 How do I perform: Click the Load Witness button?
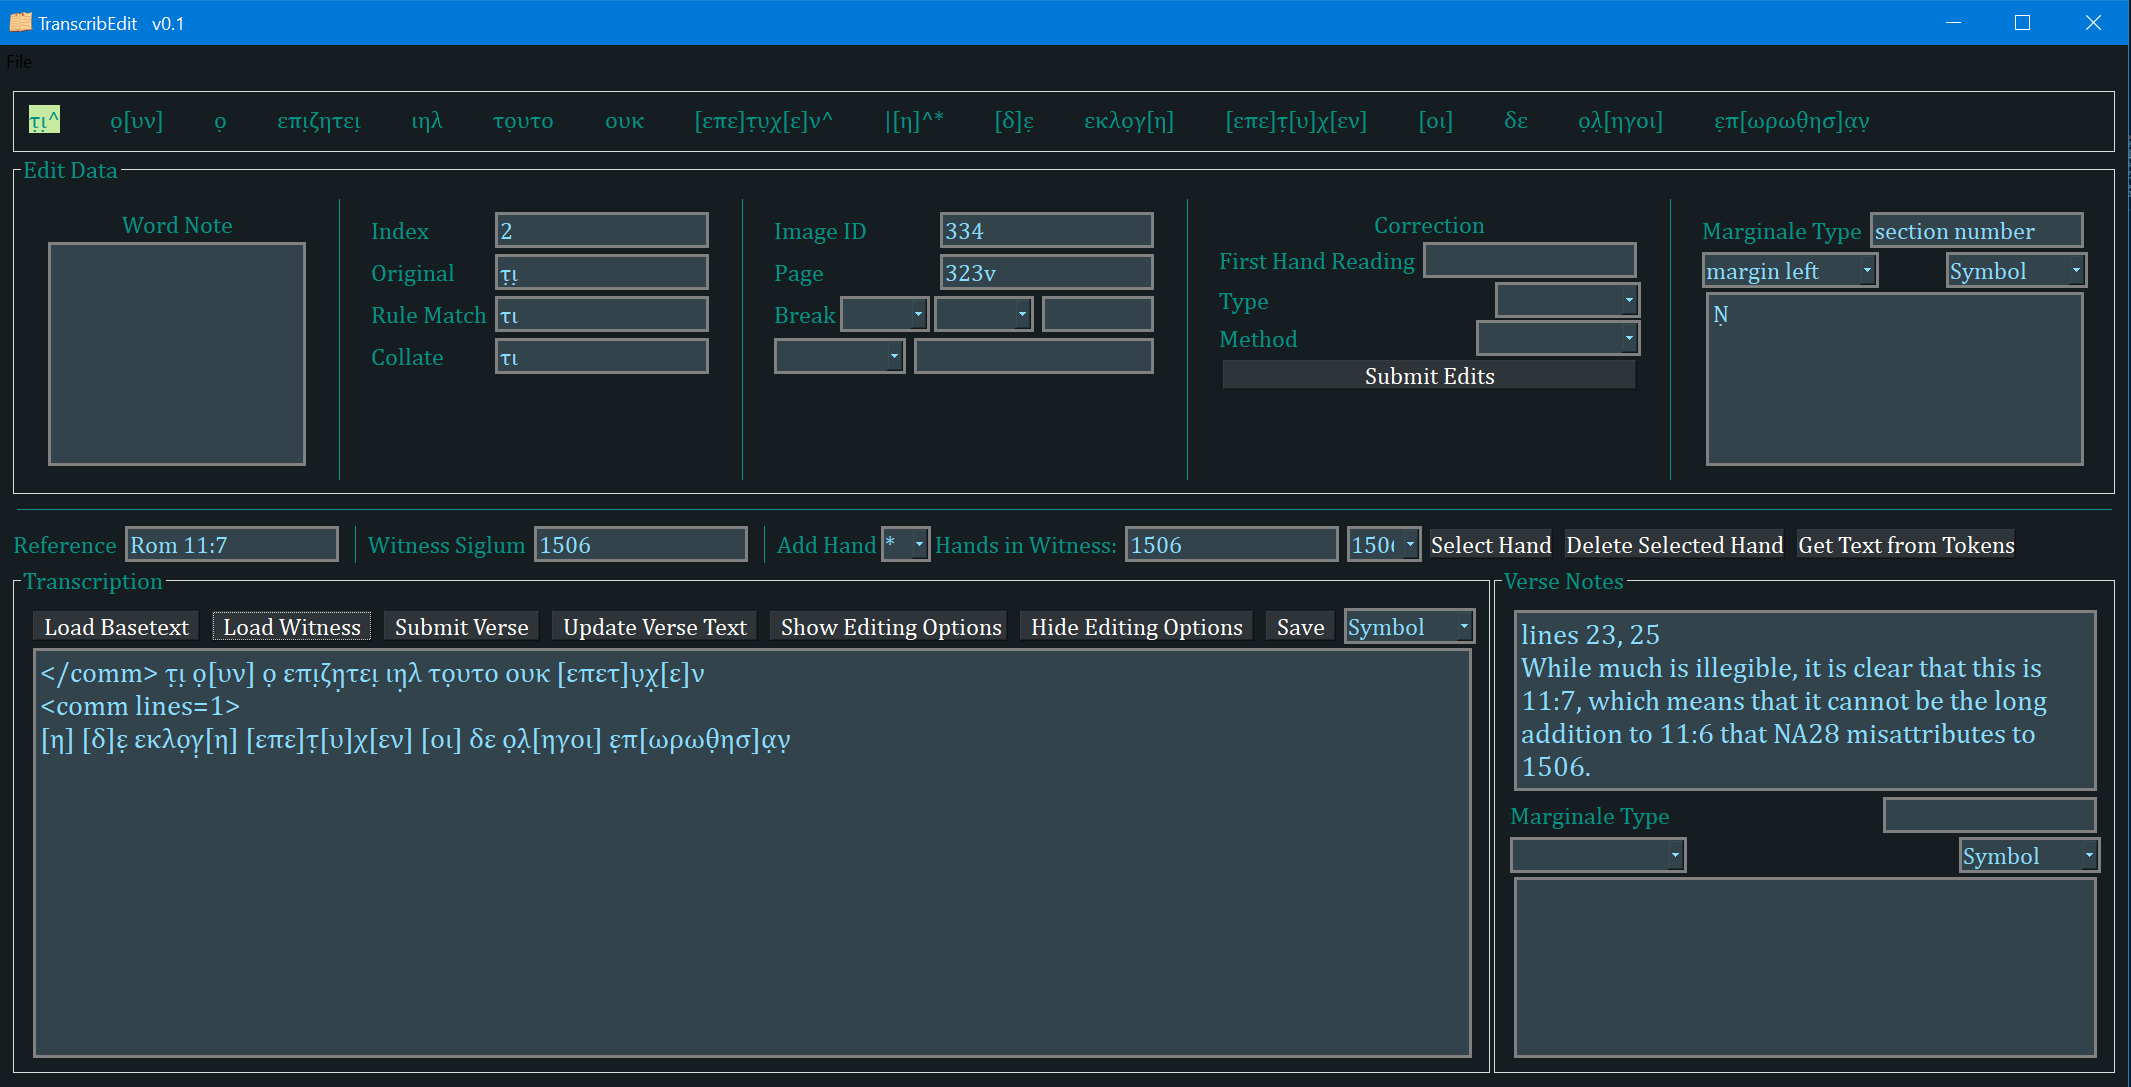pos(291,627)
